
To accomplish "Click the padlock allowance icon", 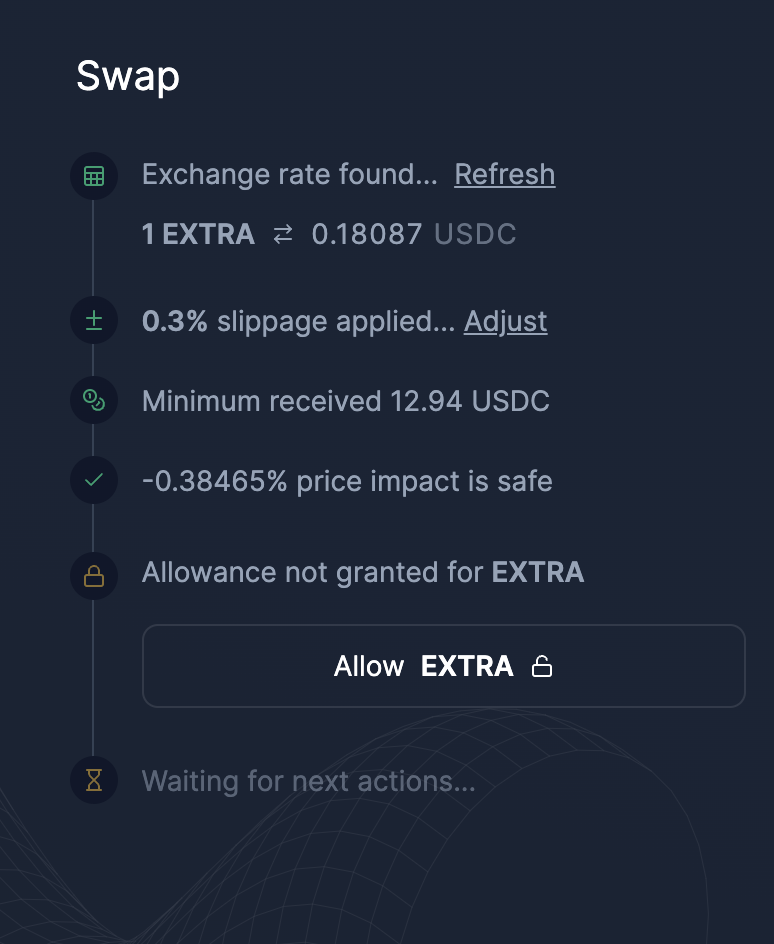I will coord(94,576).
